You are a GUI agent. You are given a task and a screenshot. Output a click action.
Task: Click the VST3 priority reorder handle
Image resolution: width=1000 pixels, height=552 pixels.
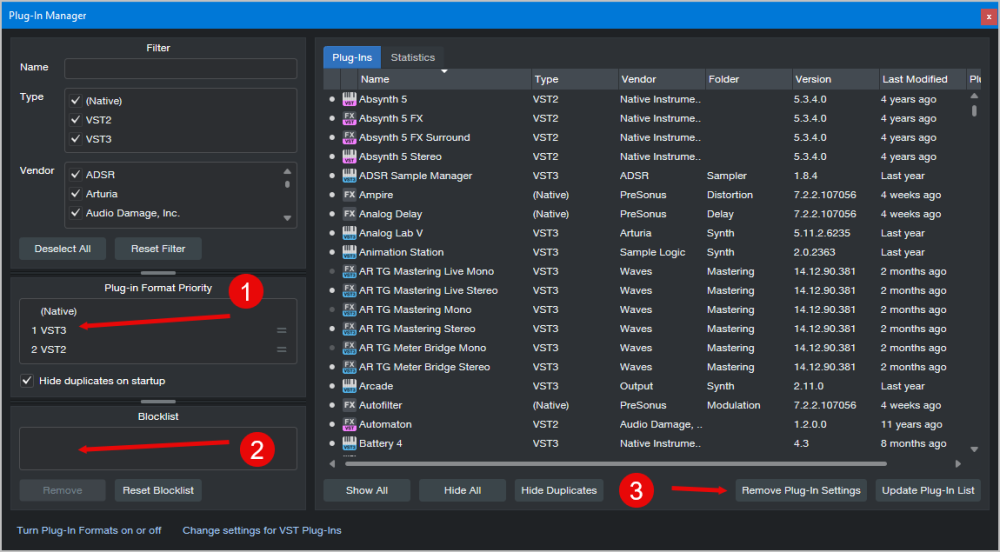click(x=281, y=330)
